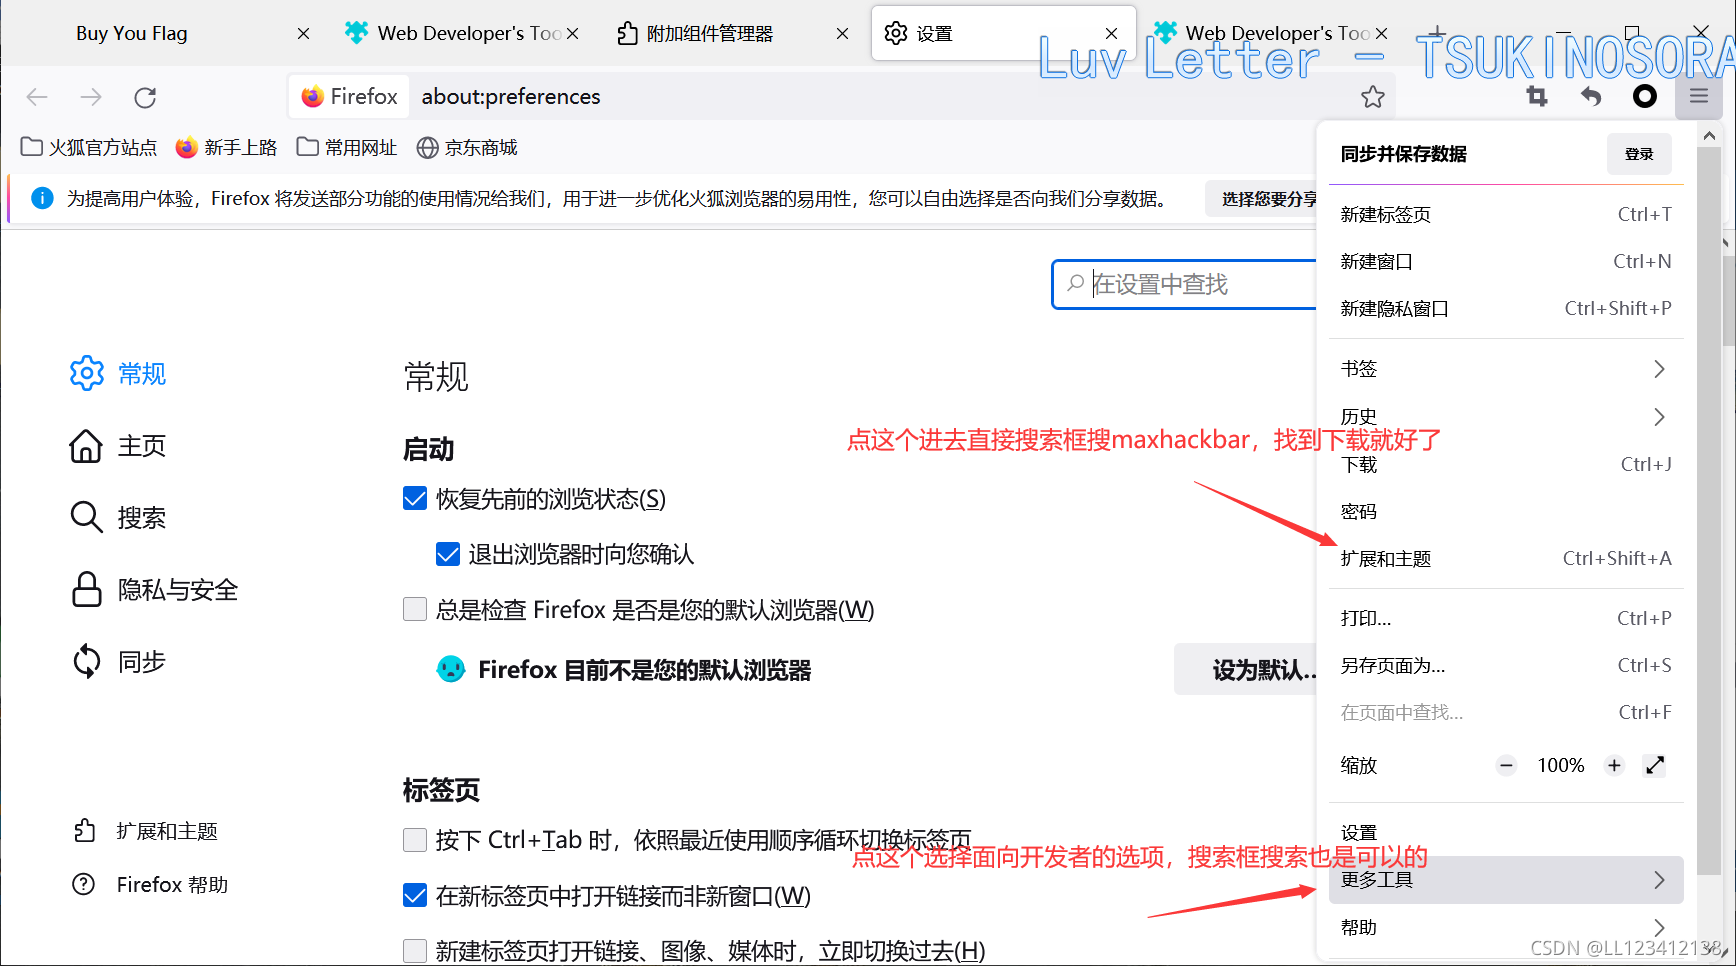
Task: Toggle 退出浏览器时向您确认 checkbox
Action: click(448, 554)
